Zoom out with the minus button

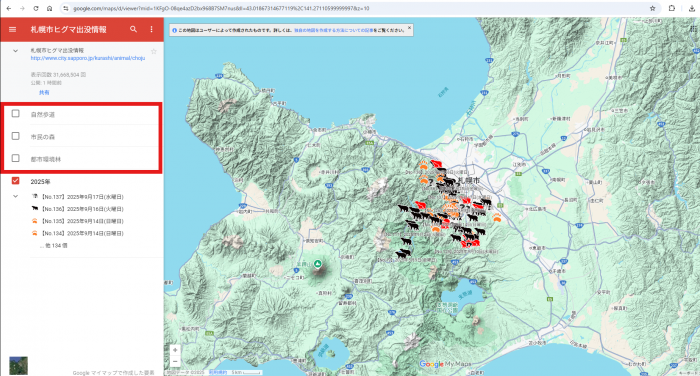click(x=175, y=361)
